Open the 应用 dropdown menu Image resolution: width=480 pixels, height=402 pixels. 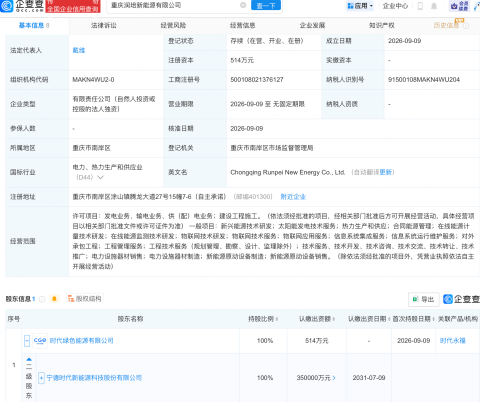click(360, 6)
